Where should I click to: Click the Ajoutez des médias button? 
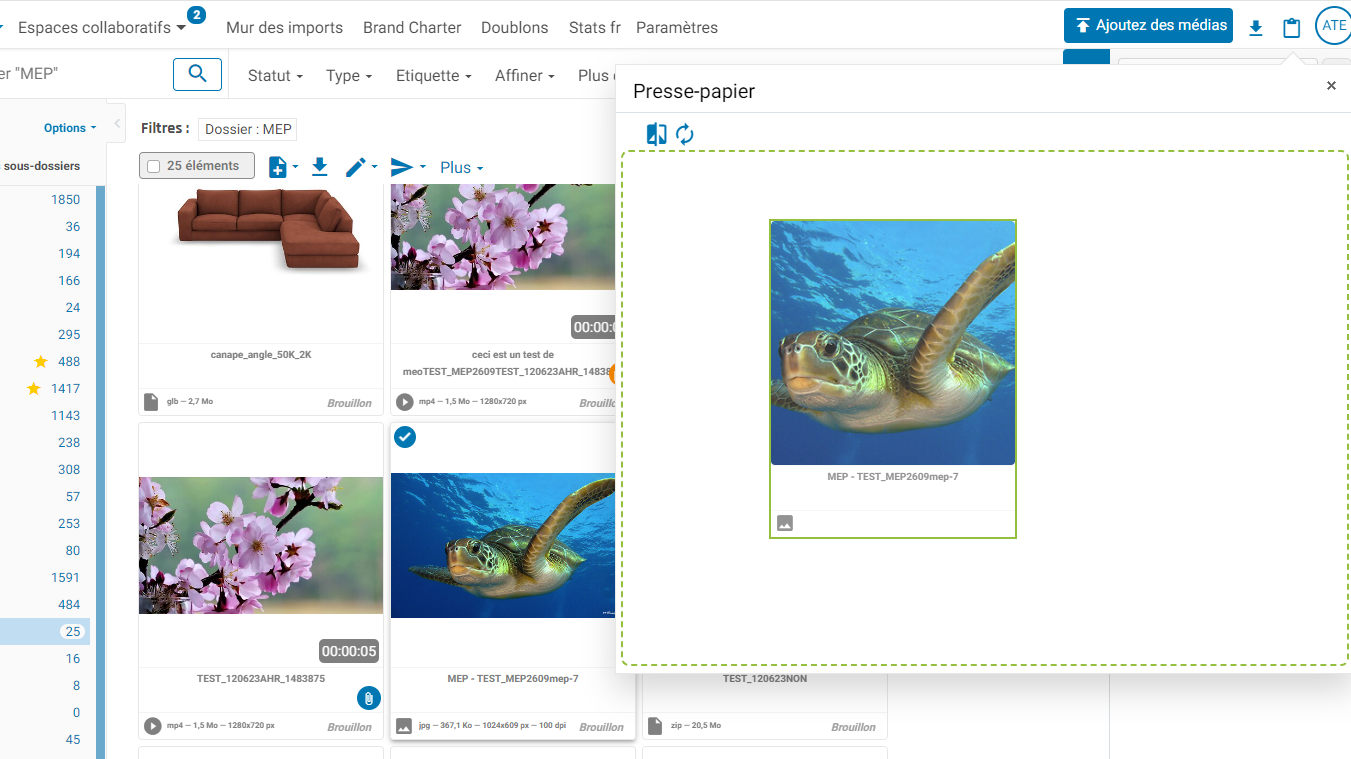click(x=1148, y=25)
